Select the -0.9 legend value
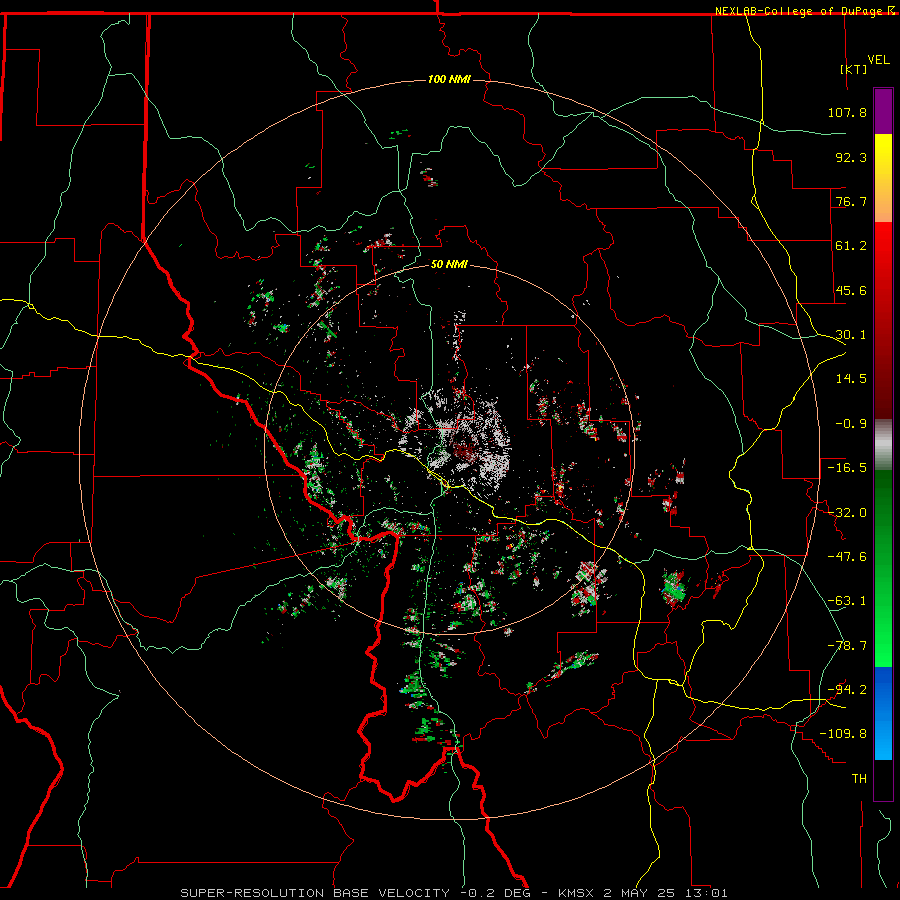900x900 pixels. point(851,424)
